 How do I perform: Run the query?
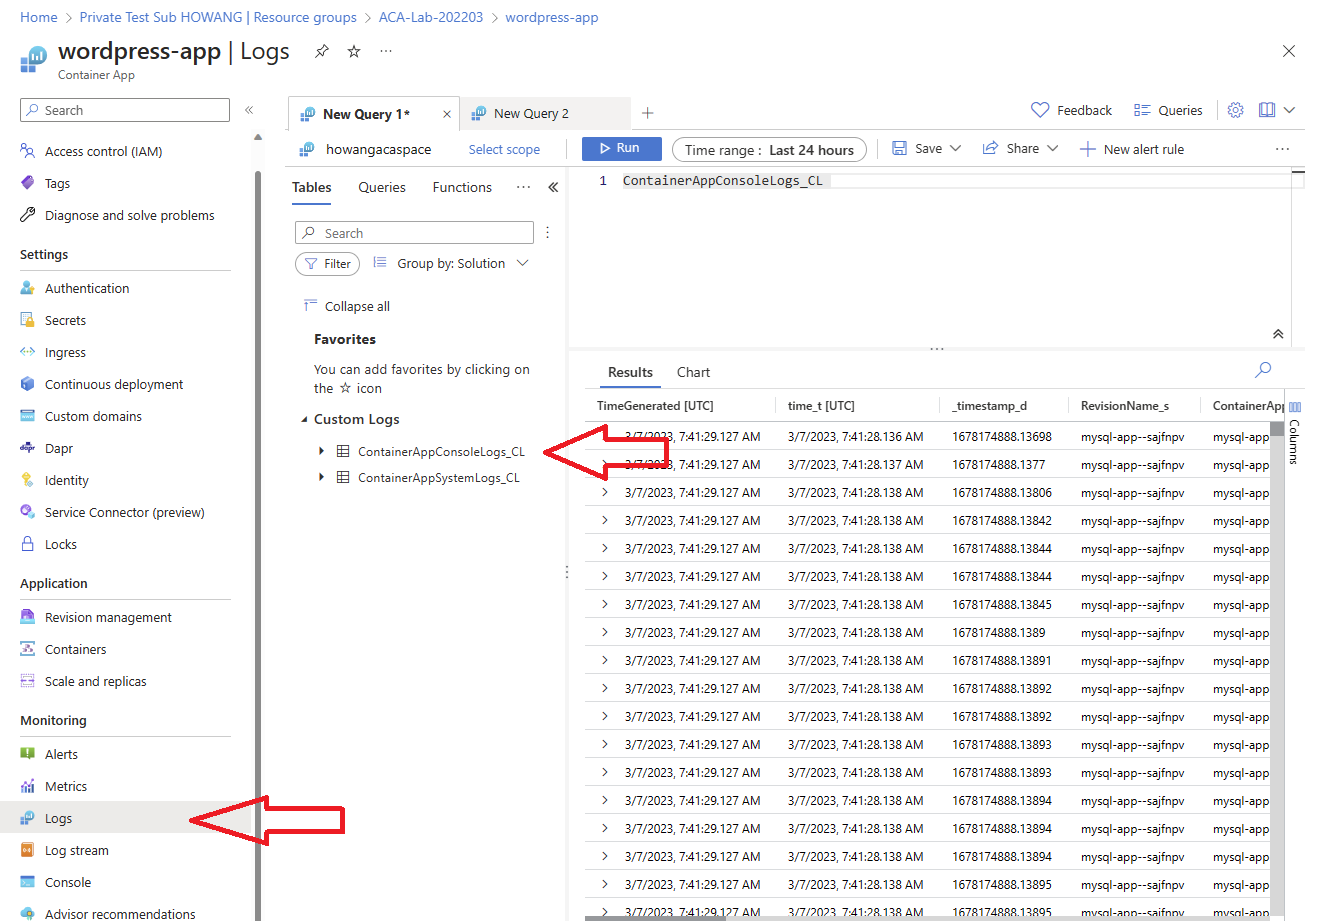[622, 148]
